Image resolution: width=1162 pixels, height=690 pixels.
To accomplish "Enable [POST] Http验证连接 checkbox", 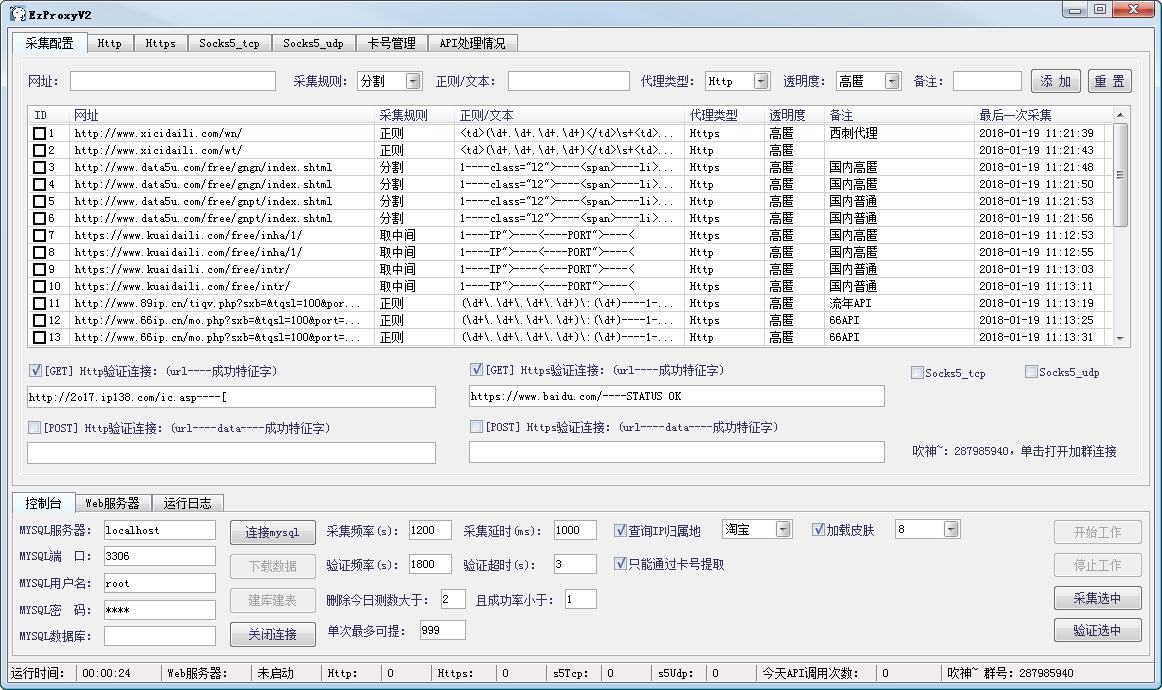I will click(x=34, y=427).
